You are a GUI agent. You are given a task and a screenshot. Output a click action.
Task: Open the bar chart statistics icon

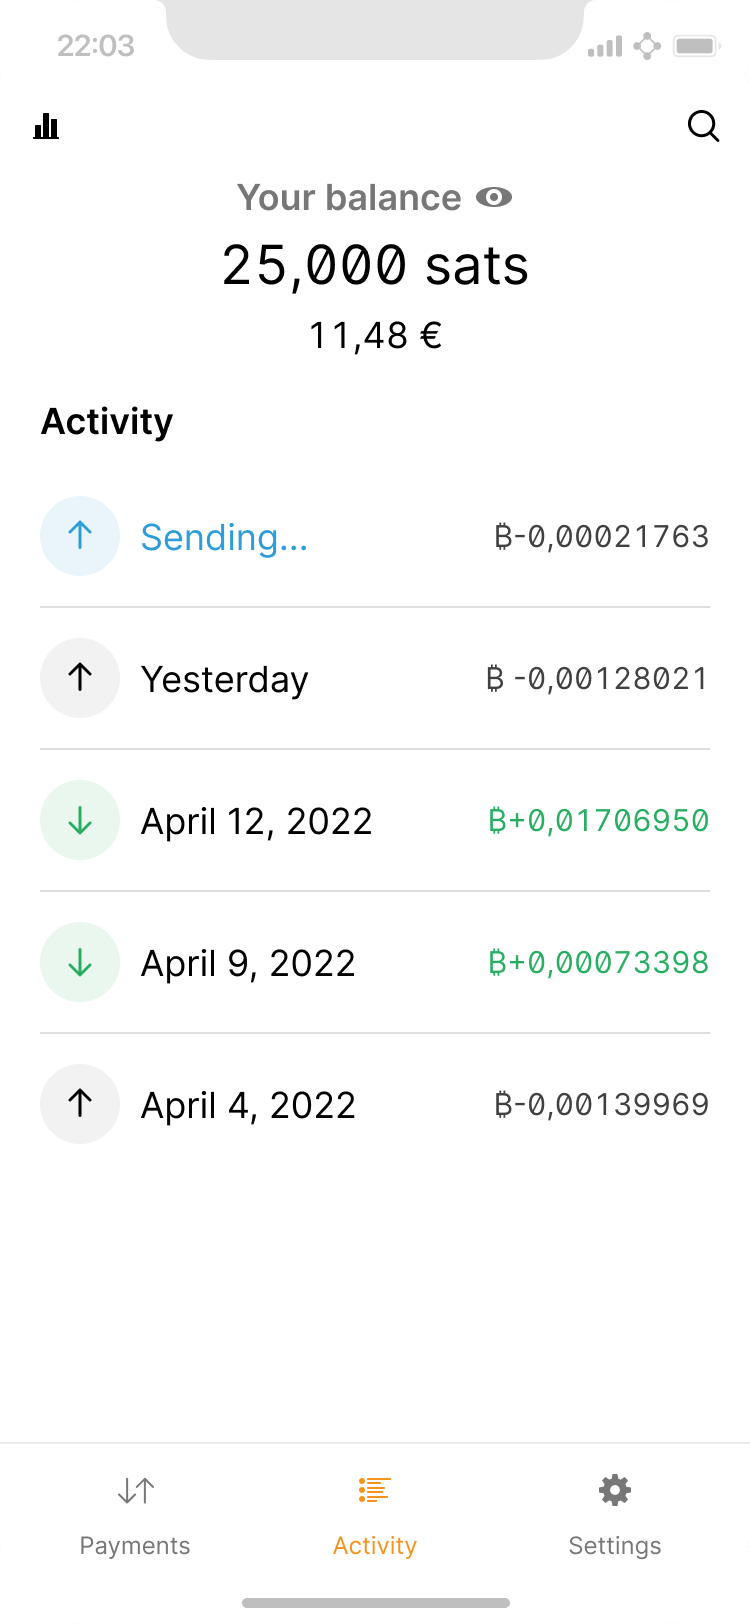tap(46, 126)
